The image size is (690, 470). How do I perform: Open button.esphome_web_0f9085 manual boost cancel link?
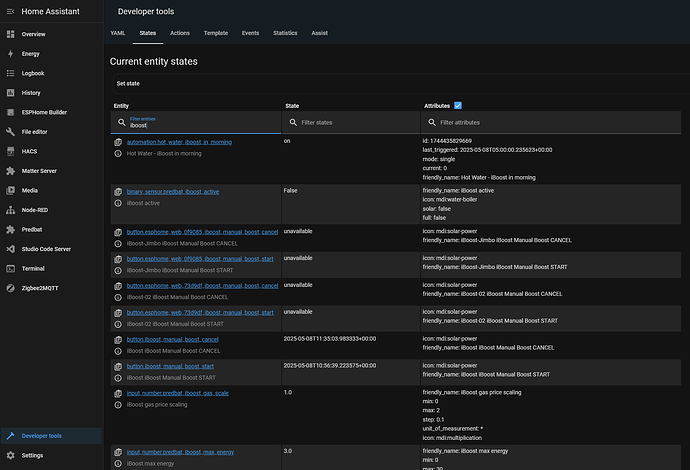[202, 232]
